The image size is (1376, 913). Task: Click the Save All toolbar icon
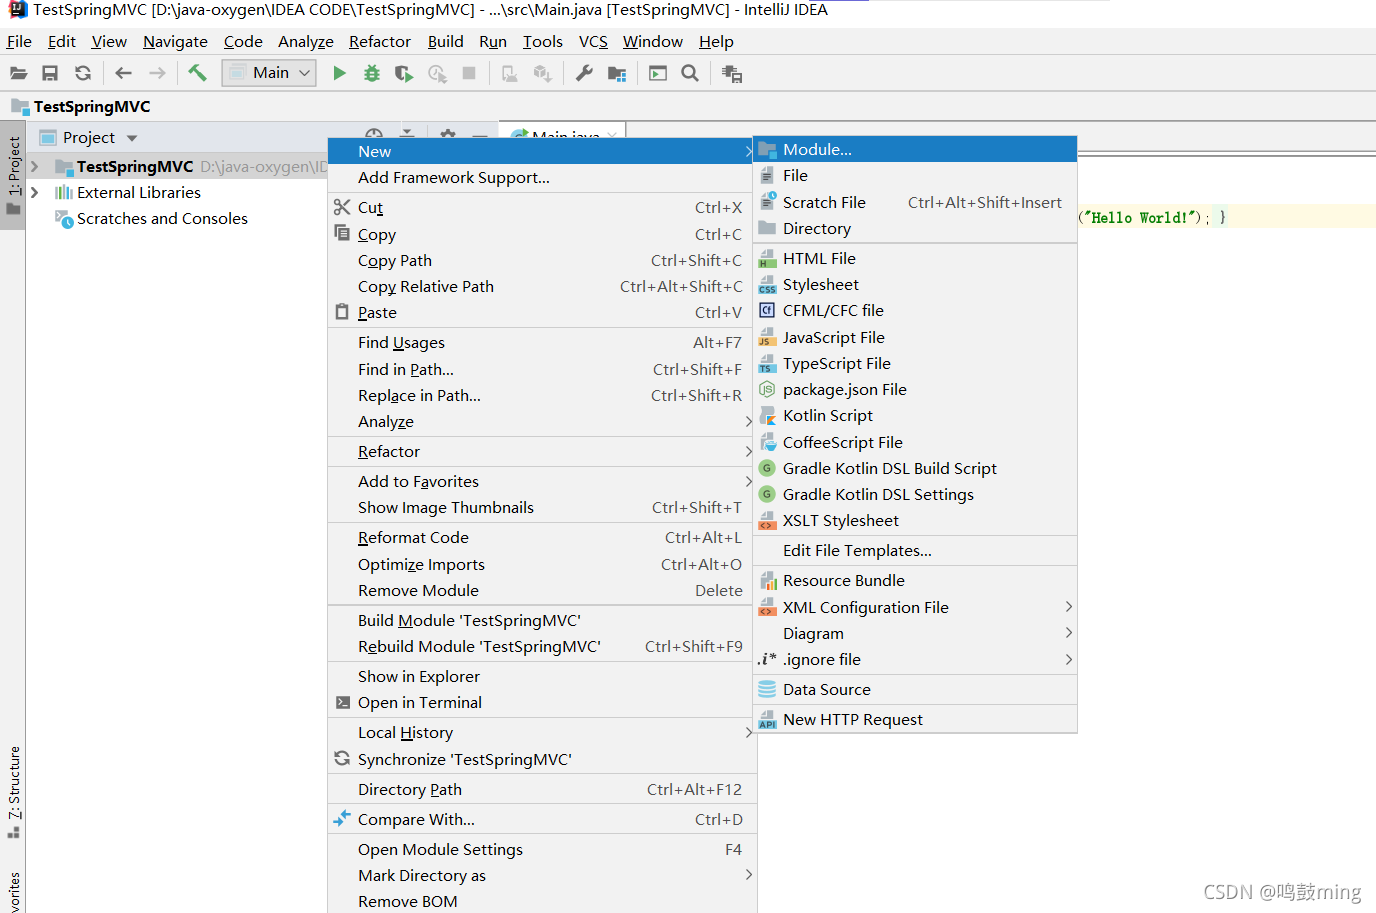tap(50, 73)
